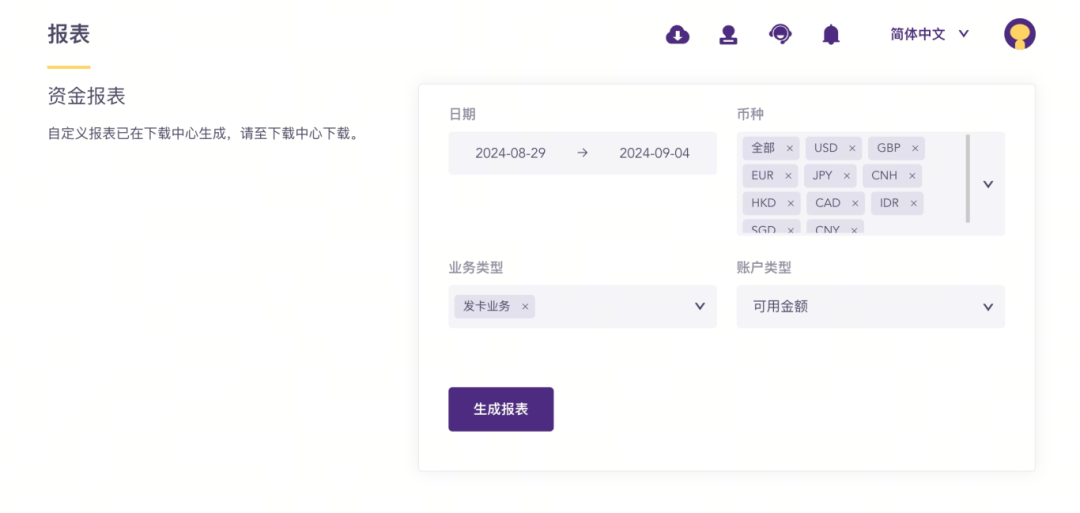Expand the 业务类型 dropdown arrow

tap(700, 306)
